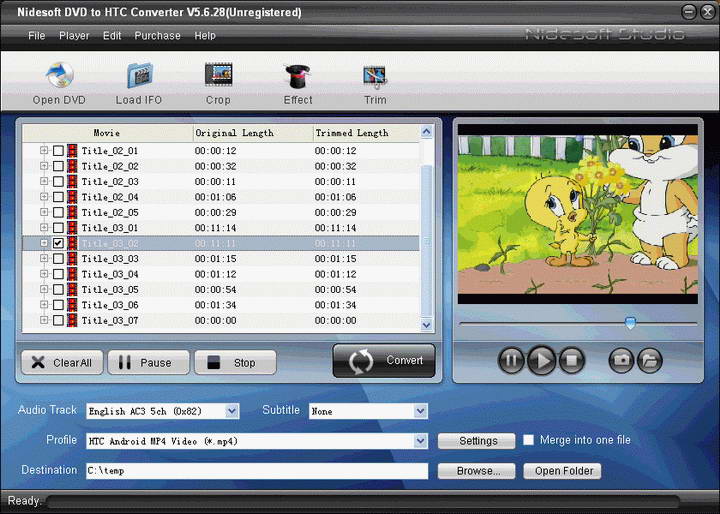Open the Audio Track dropdown
The width and height of the screenshot is (720, 514).
point(232,411)
